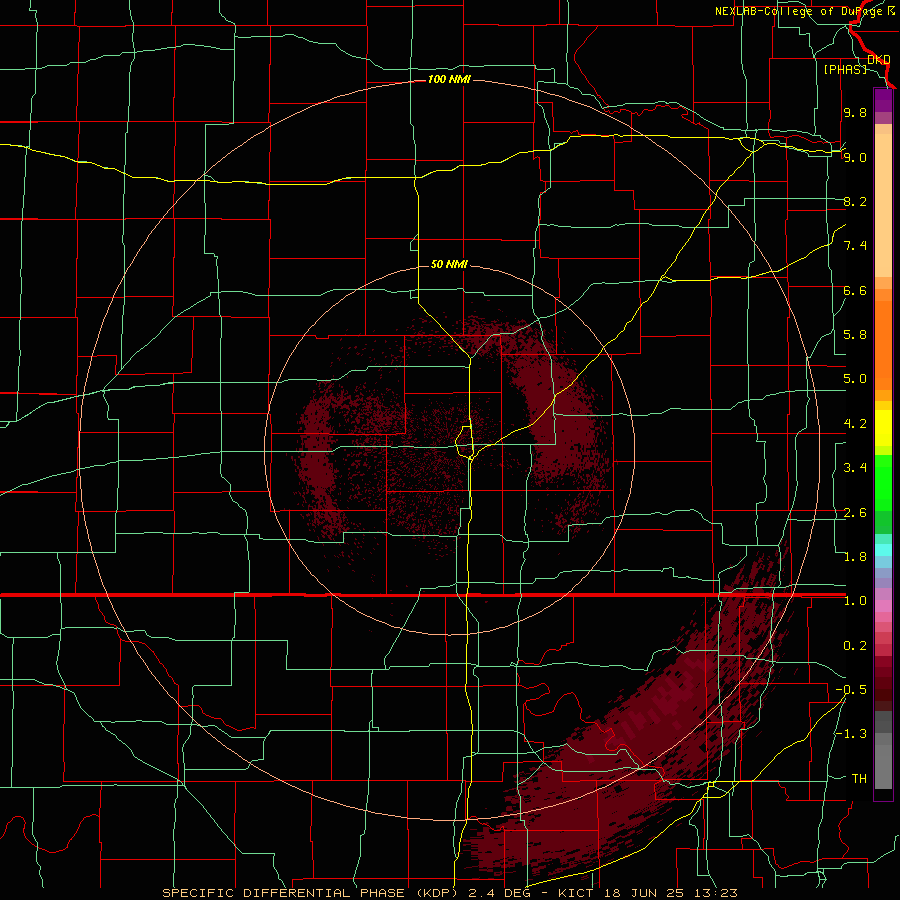Image resolution: width=900 pixels, height=900 pixels.
Task: Click the -0.5 value on the color scale
Action: (x=851, y=690)
